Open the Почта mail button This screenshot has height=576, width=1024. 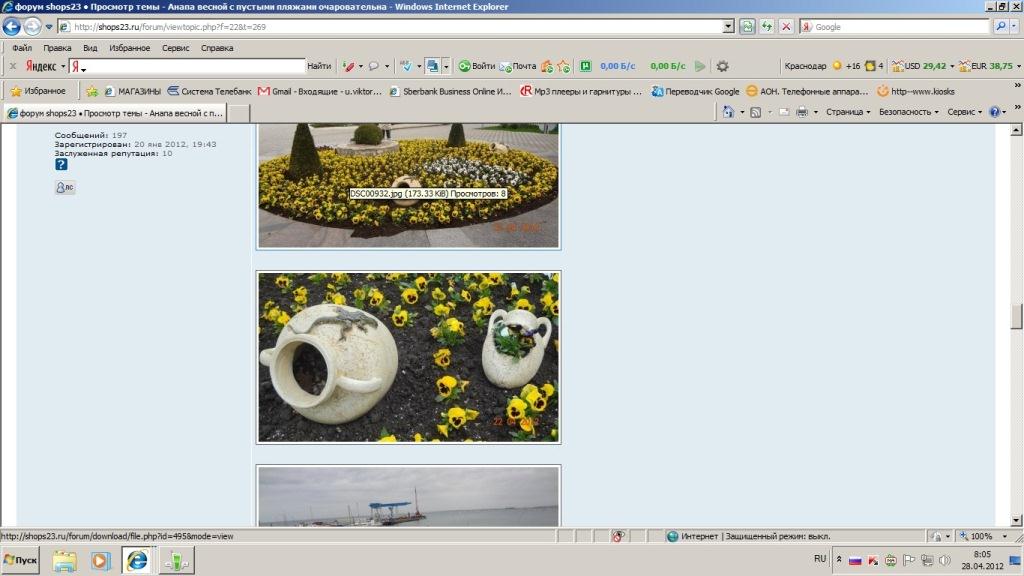pyautogui.click(x=518, y=66)
